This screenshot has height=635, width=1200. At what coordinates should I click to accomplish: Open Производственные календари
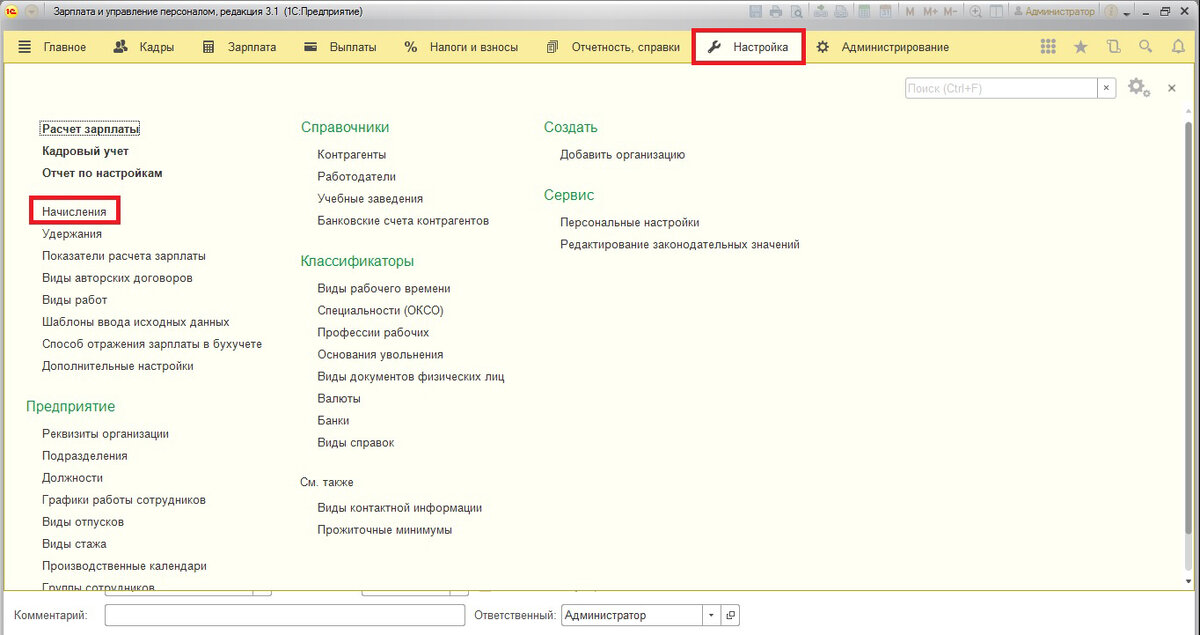pos(124,566)
